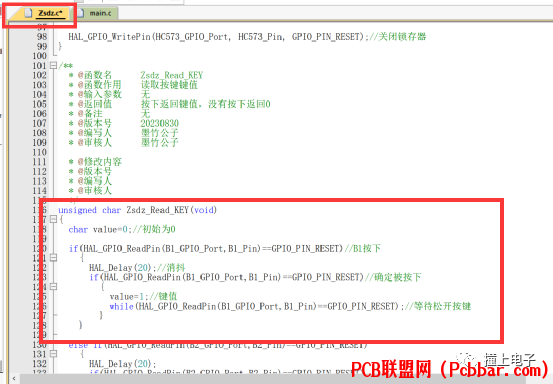Click line number 107 in the margin
The image size is (553, 384).
pyautogui.click(x=39, y=123)
